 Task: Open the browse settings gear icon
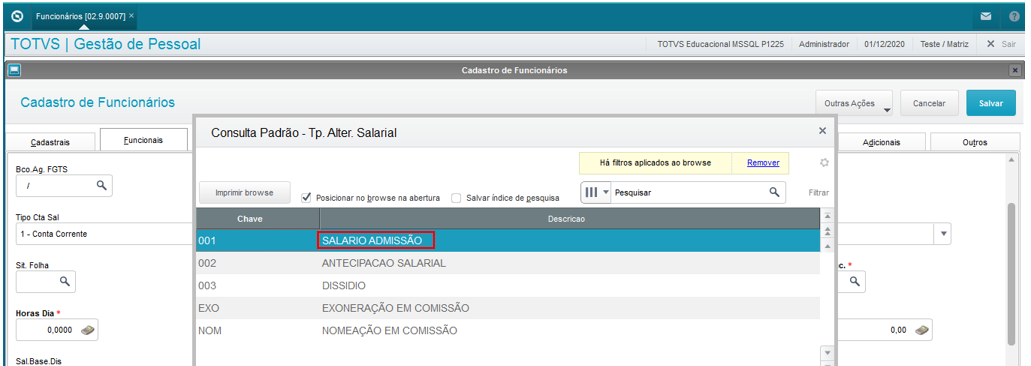click(x=825, y=162)
